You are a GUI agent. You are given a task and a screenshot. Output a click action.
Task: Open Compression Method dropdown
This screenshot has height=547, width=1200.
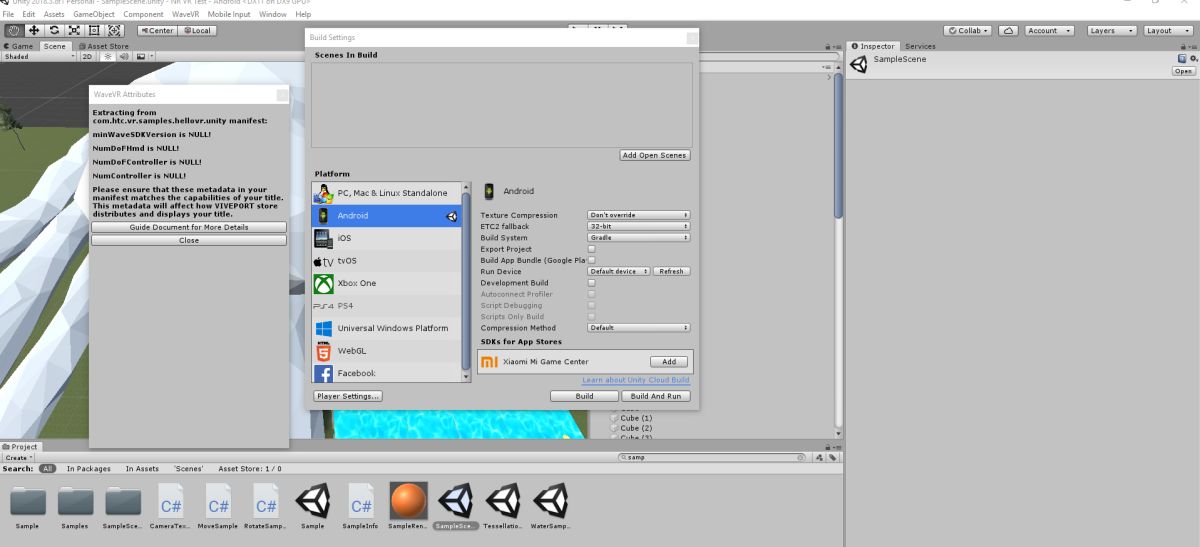(x=638, y=328)
